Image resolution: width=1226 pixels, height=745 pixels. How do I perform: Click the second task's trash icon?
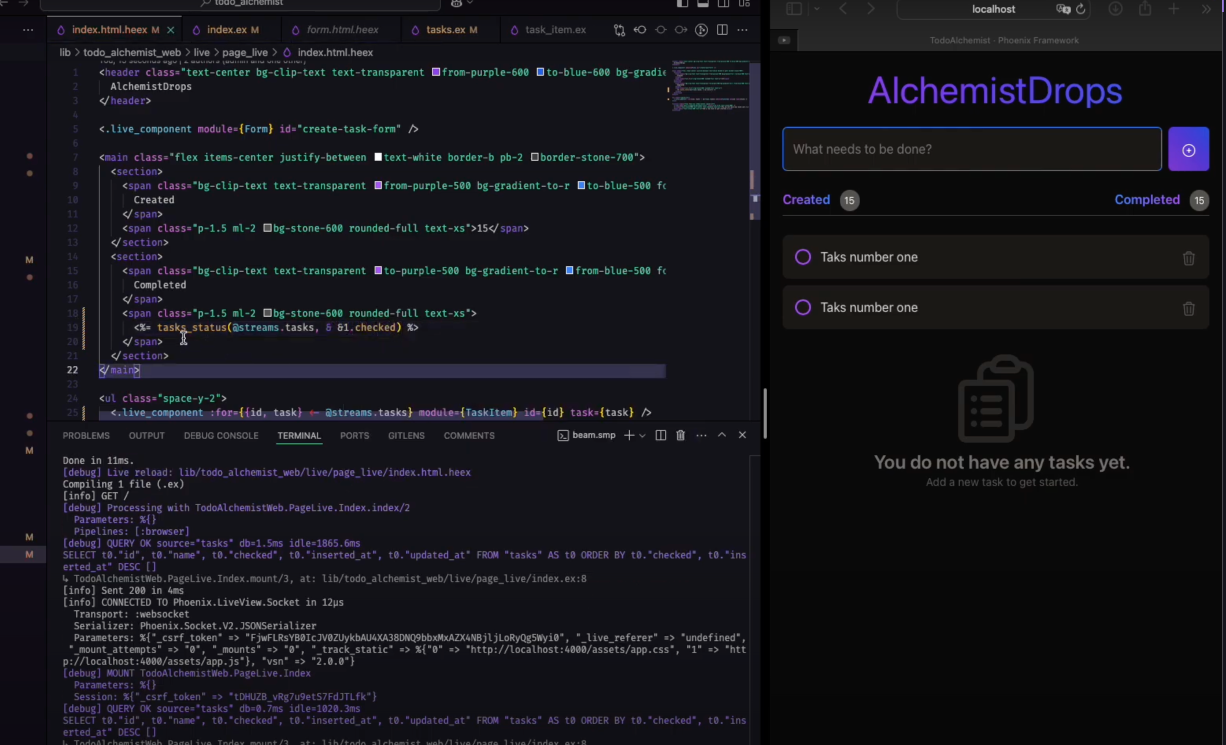[x=1188, y=308]
